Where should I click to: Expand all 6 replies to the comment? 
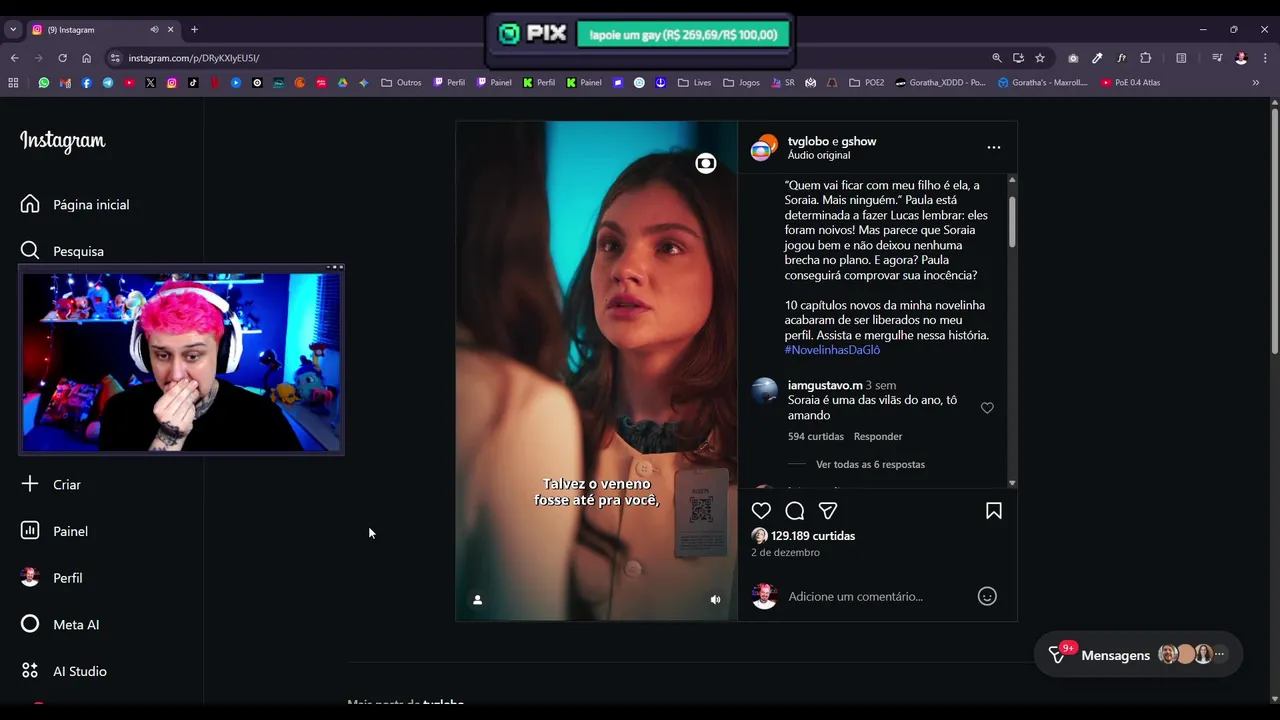[x=870, y=464]
